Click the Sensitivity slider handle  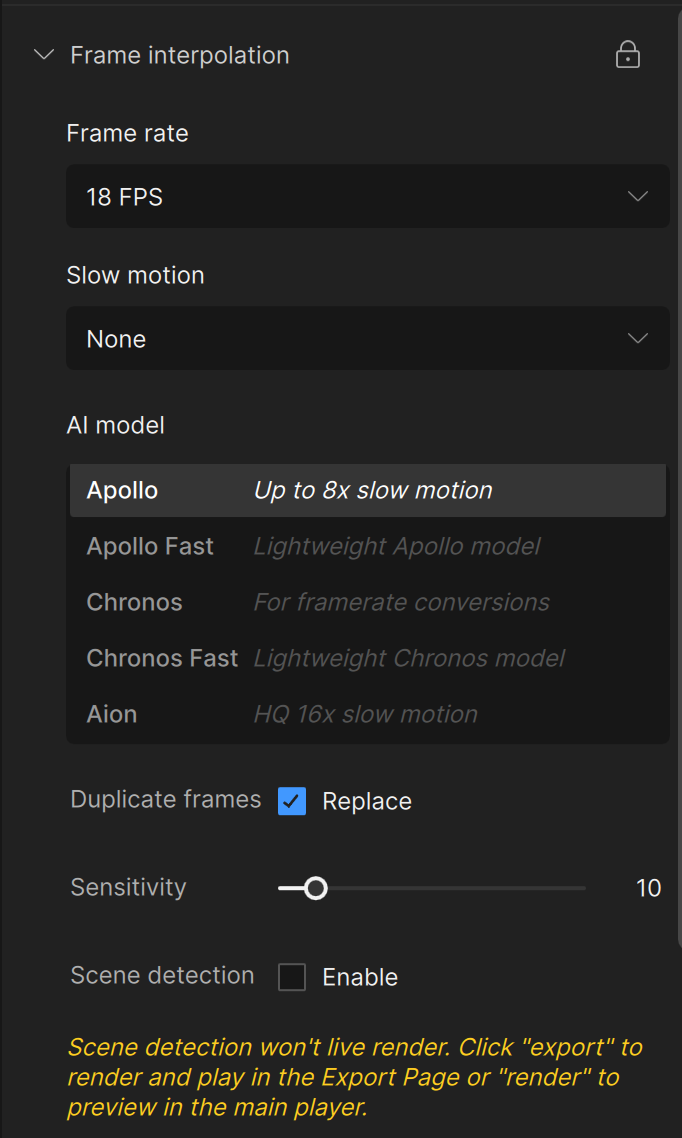(x=315, y=888)
